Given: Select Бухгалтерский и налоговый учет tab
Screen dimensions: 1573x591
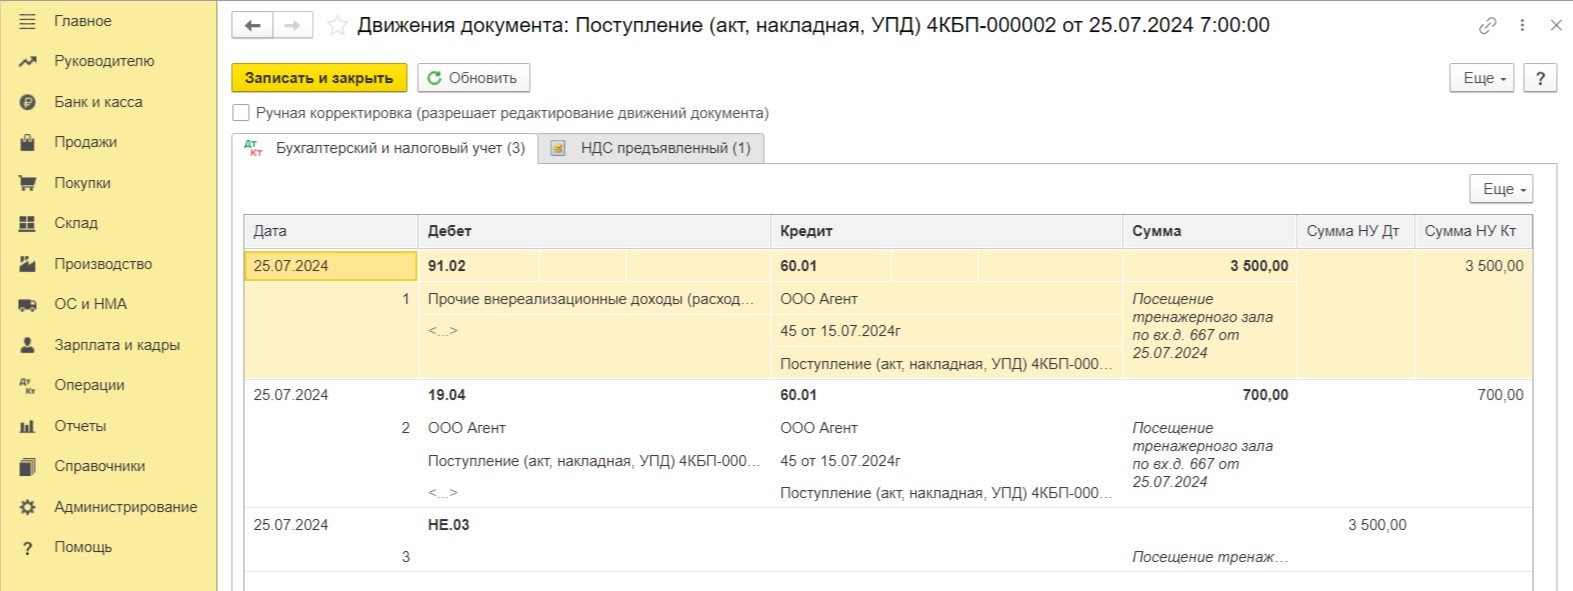Looking at the screenshot, I should point(385,148).
